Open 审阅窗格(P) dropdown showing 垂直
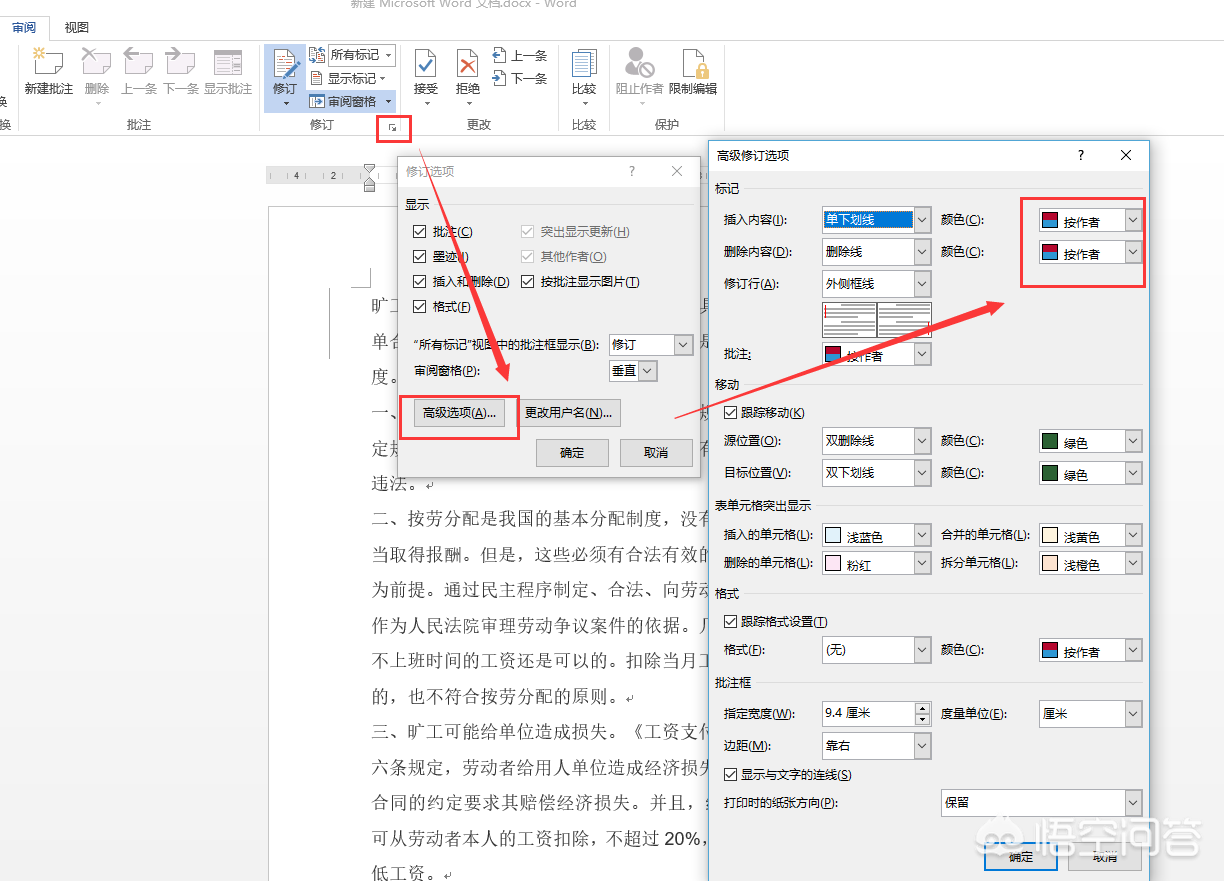 click(633, 371)
